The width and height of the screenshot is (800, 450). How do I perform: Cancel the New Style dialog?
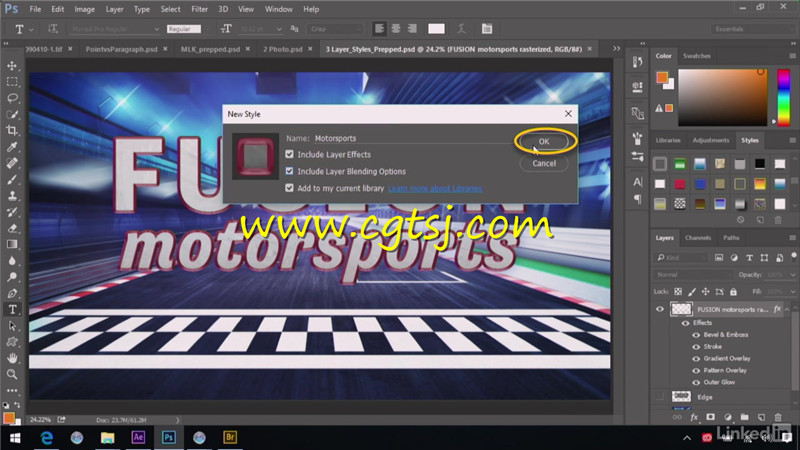click(544, 163)
